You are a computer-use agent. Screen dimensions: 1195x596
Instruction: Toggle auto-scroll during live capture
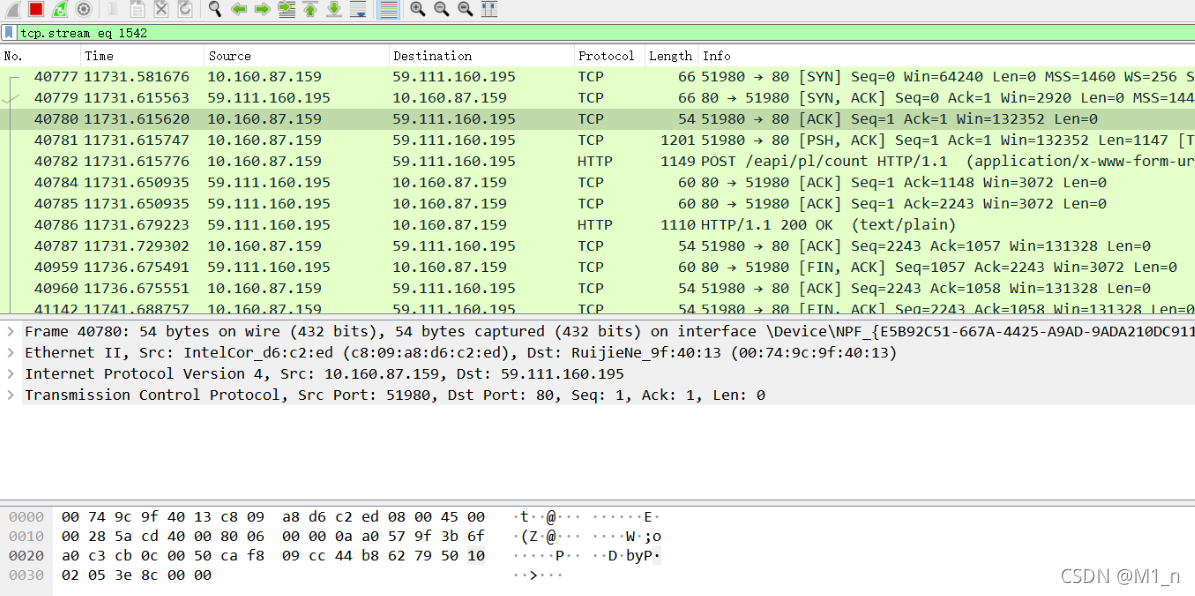click(358, 9)
